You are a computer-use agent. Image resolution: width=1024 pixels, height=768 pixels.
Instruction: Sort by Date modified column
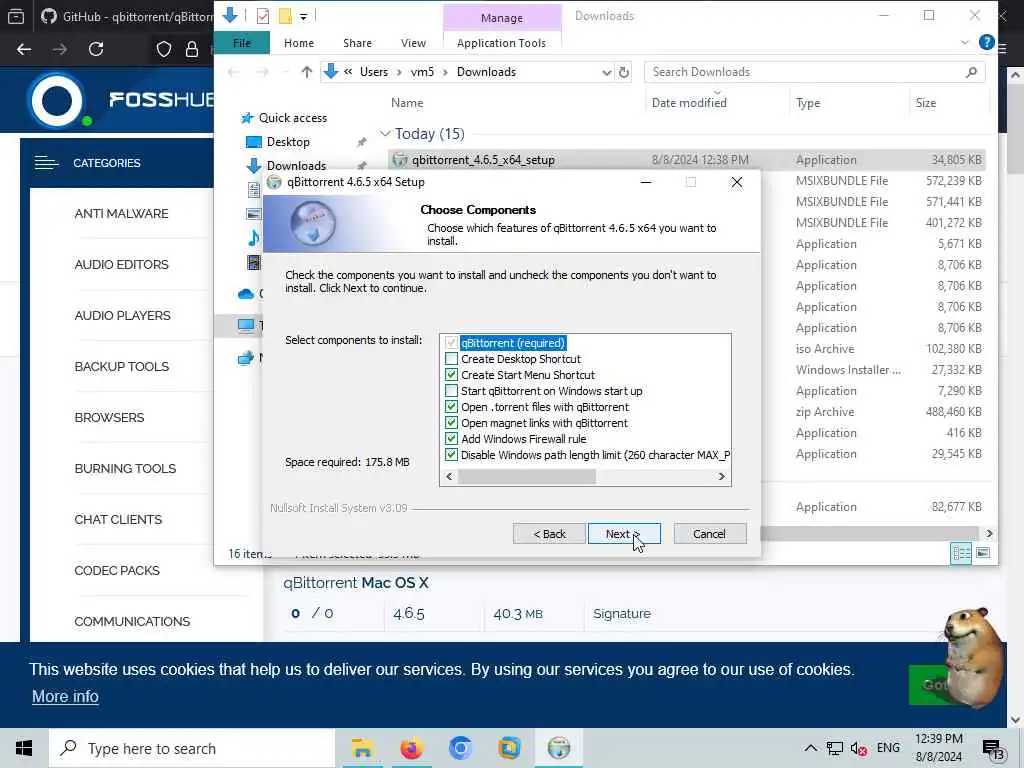(689, 103)
